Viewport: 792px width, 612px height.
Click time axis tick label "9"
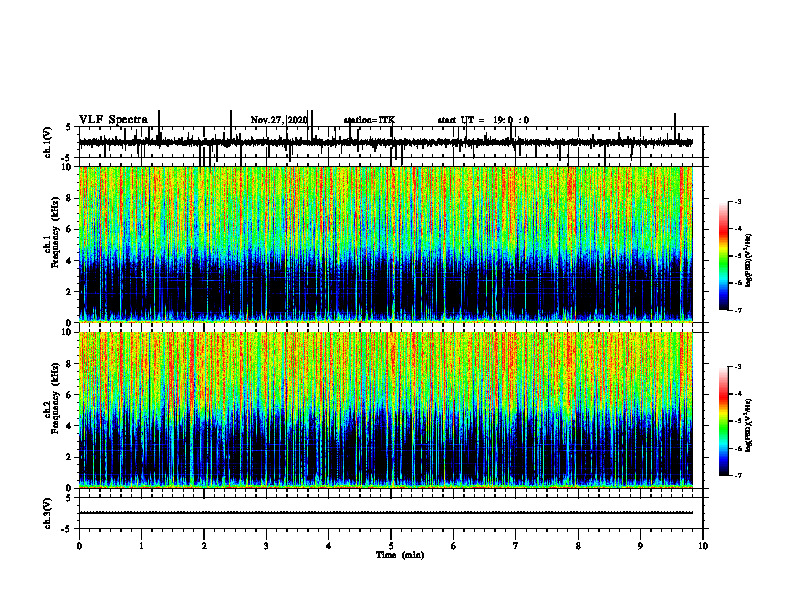pyautogui.click(x=640, y=546)
